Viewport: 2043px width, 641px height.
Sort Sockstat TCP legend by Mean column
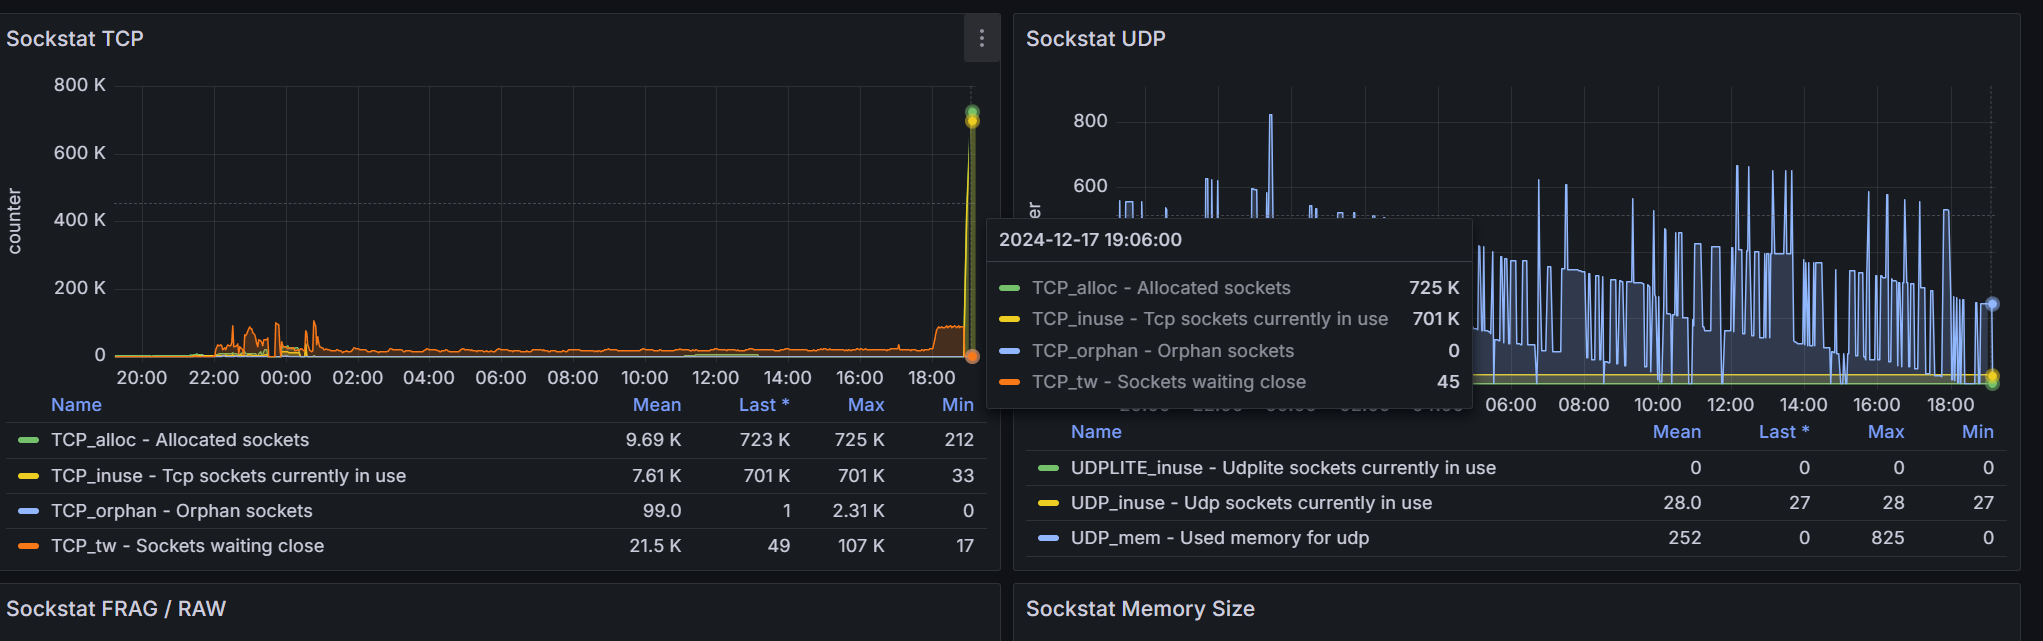(x=656, y=405)
